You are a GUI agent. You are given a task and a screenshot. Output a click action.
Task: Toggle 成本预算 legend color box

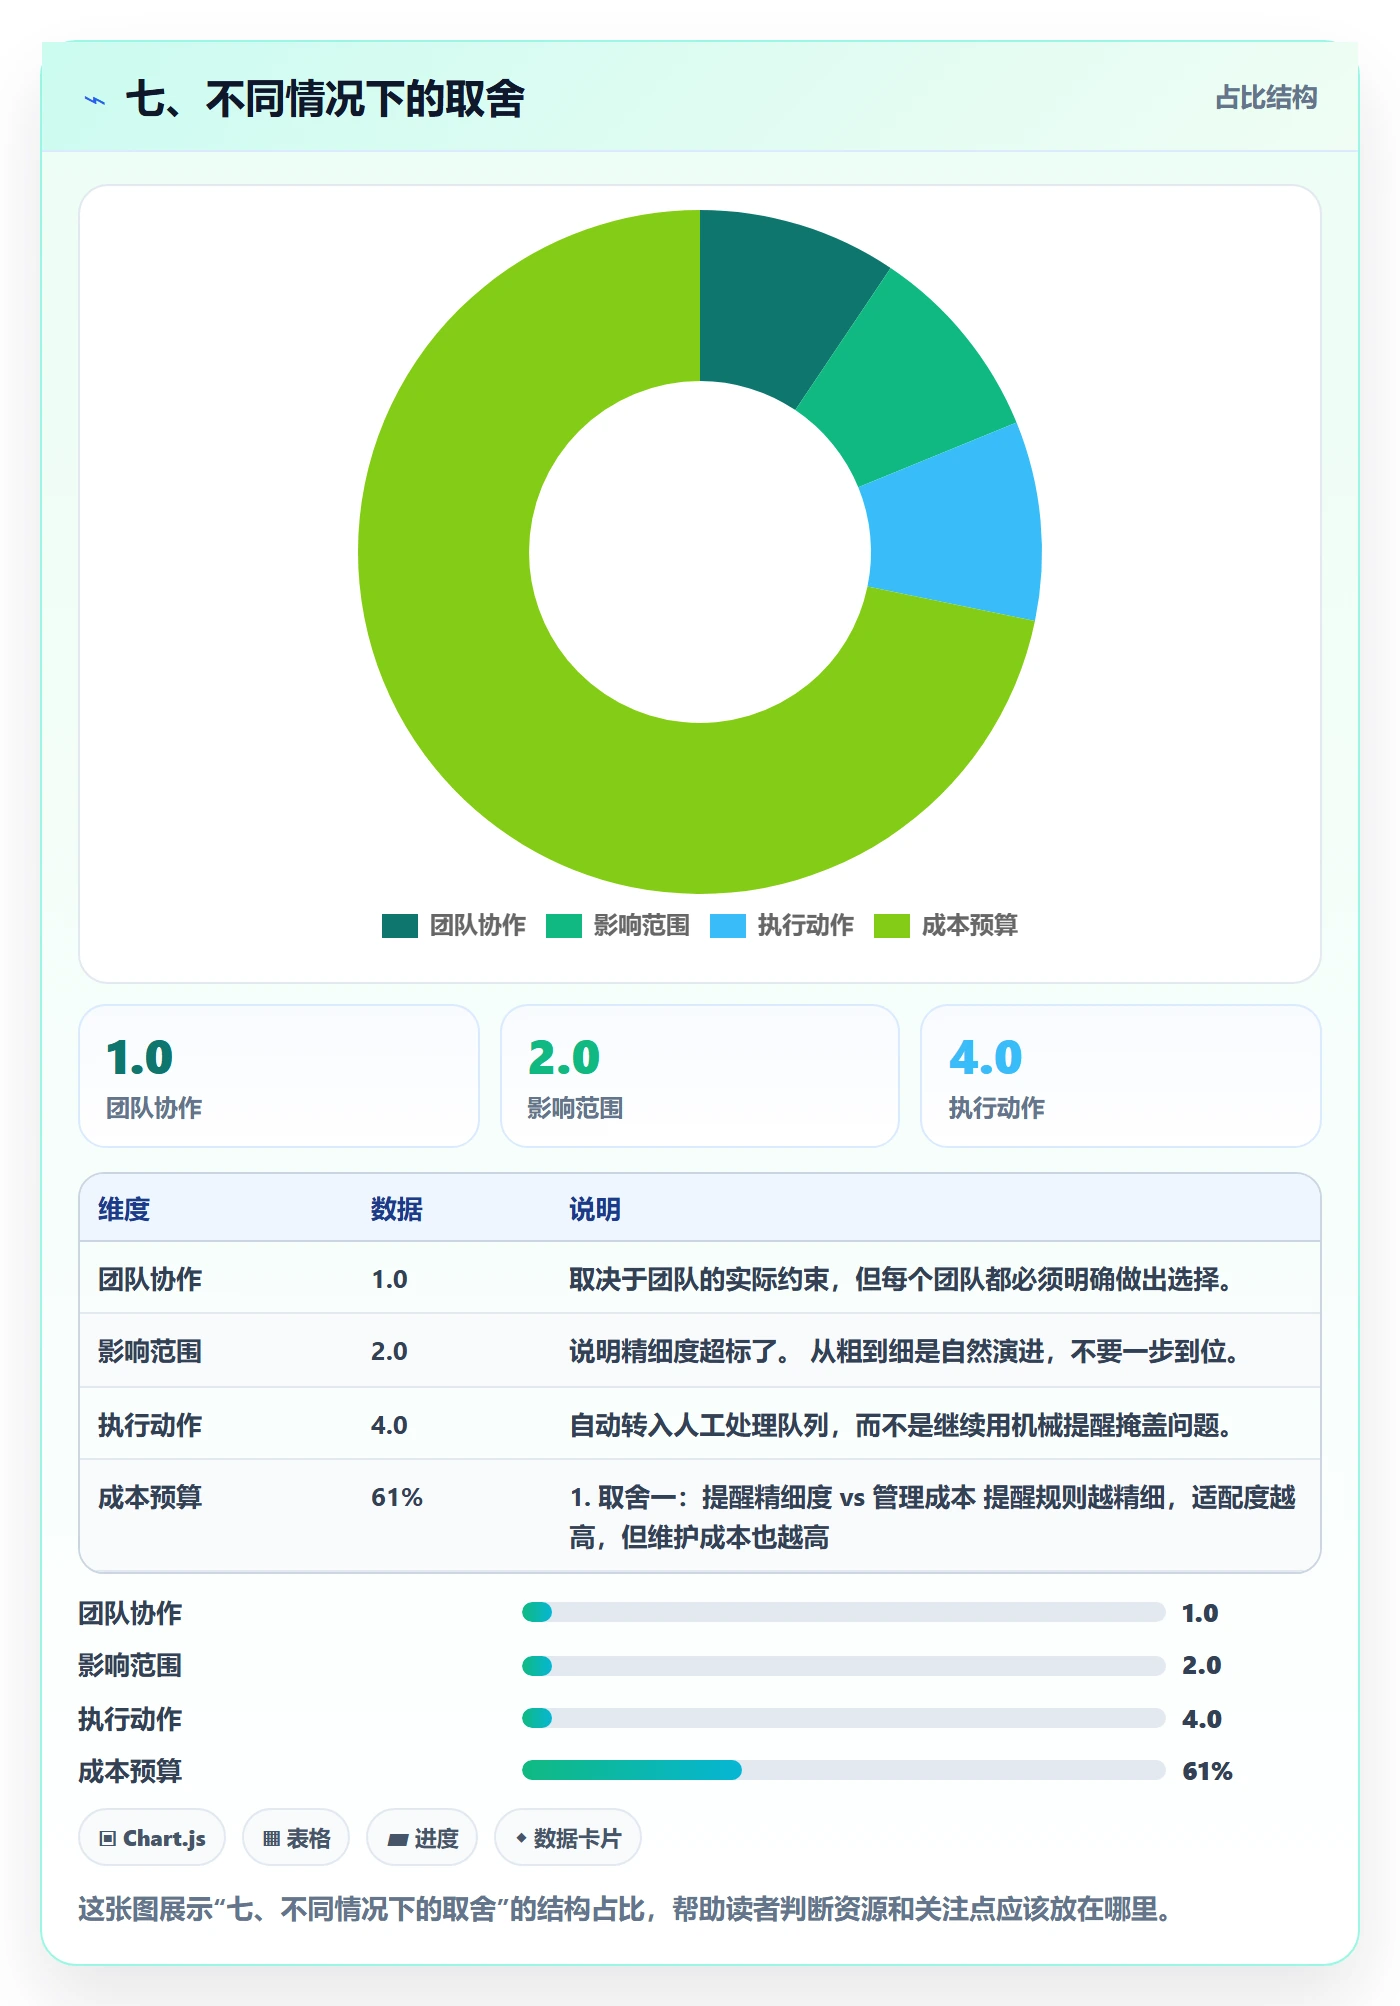coord(891,926)
